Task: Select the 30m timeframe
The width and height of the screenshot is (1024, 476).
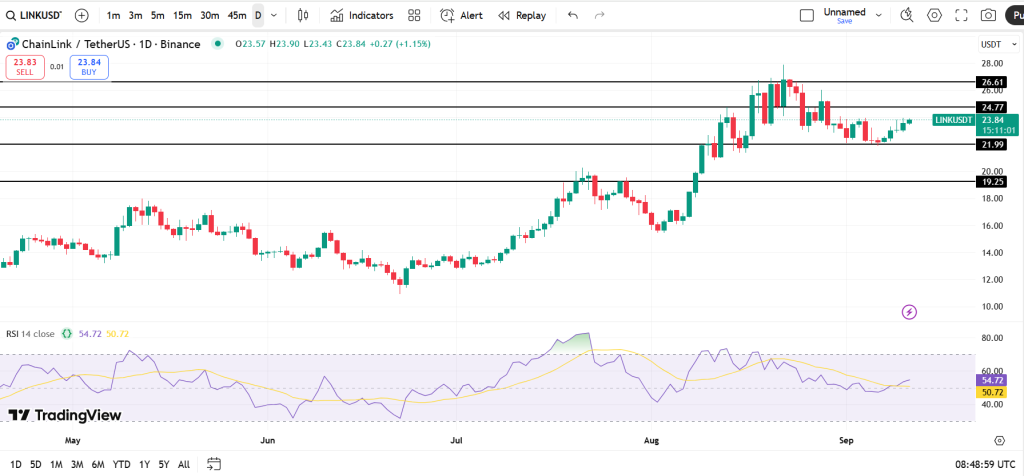Action: [x=210, y=15]
